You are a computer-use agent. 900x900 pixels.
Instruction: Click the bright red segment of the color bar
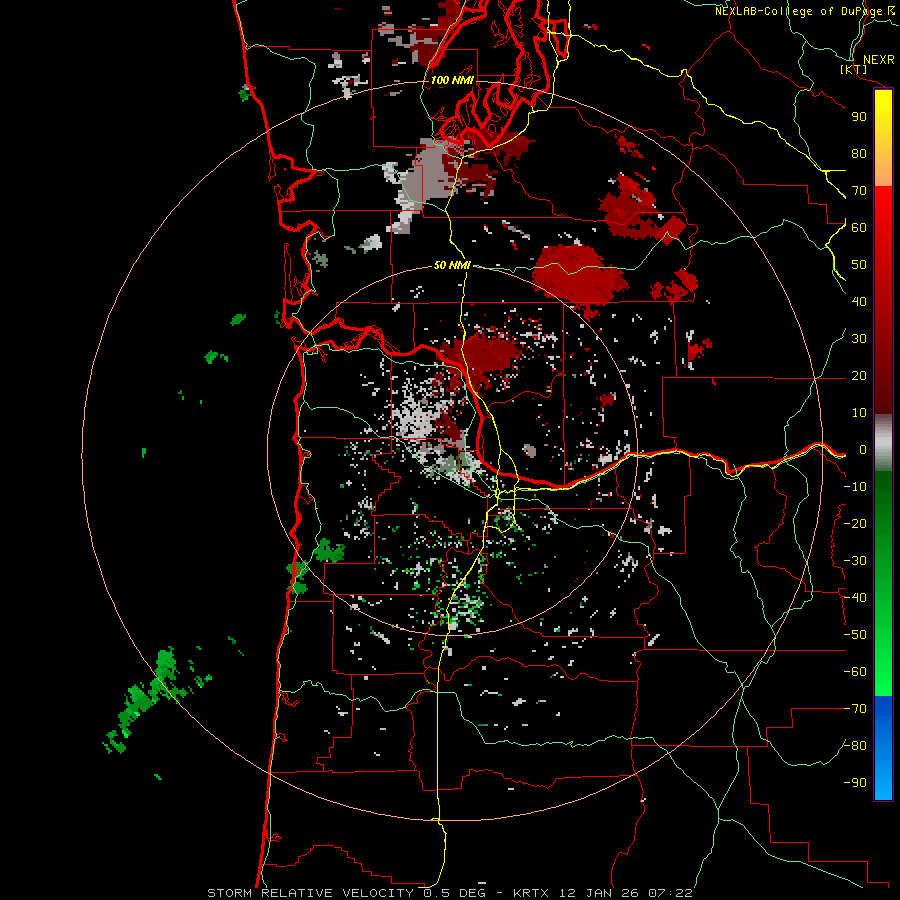(883, 212)
